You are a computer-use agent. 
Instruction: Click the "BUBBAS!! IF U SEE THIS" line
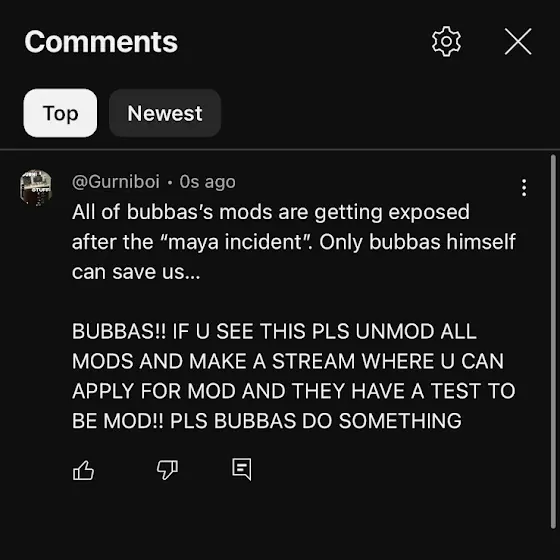pos(274,331)
